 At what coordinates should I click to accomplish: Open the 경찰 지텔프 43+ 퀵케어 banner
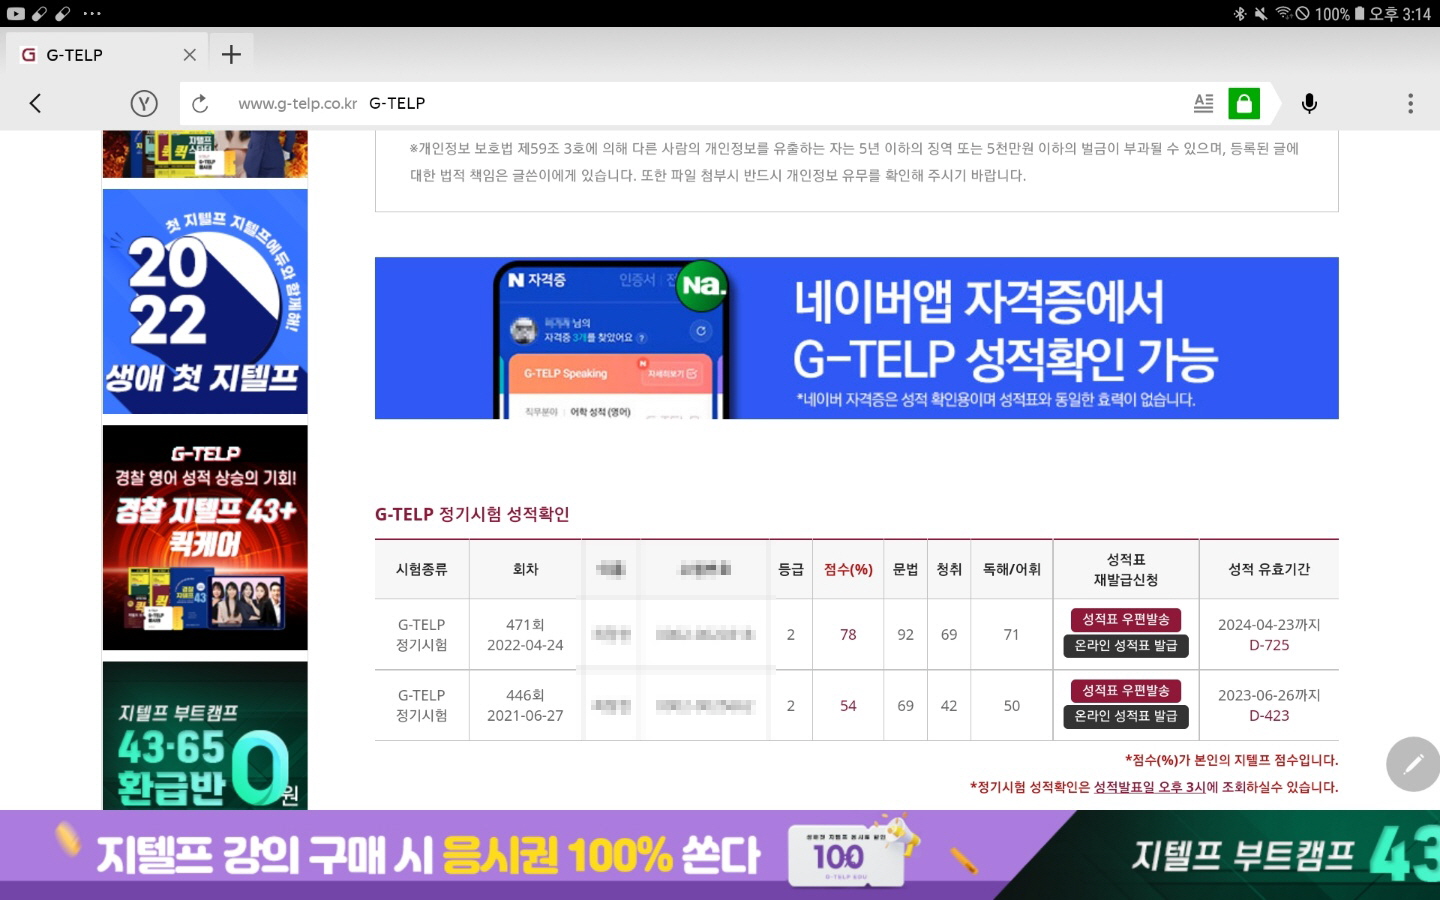(x=205, y=538)
